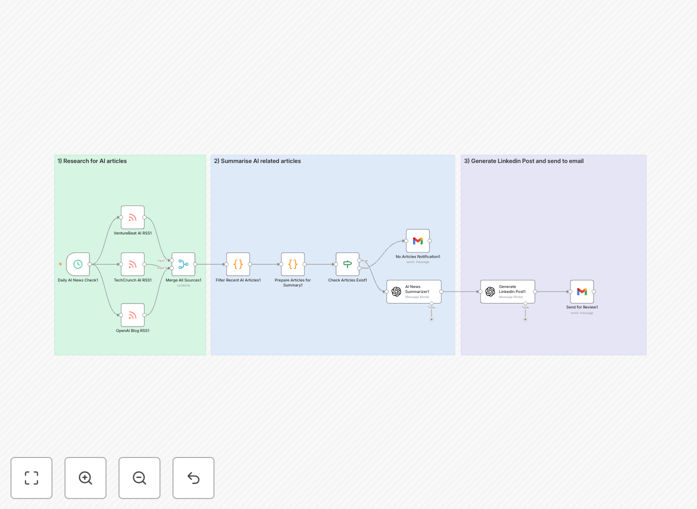The width and height of the screenshot is (697, 509).
Task: Click sticky note title "1) Research for AI articles"
Action: pos(92,161)
